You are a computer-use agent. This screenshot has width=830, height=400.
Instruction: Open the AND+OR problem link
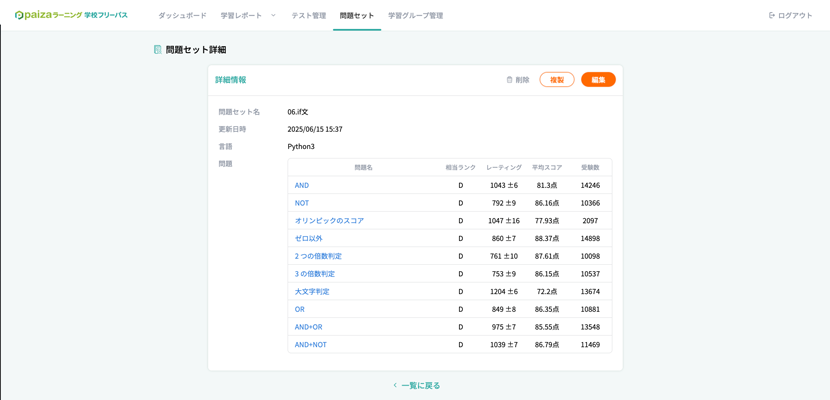coord(309,327)
